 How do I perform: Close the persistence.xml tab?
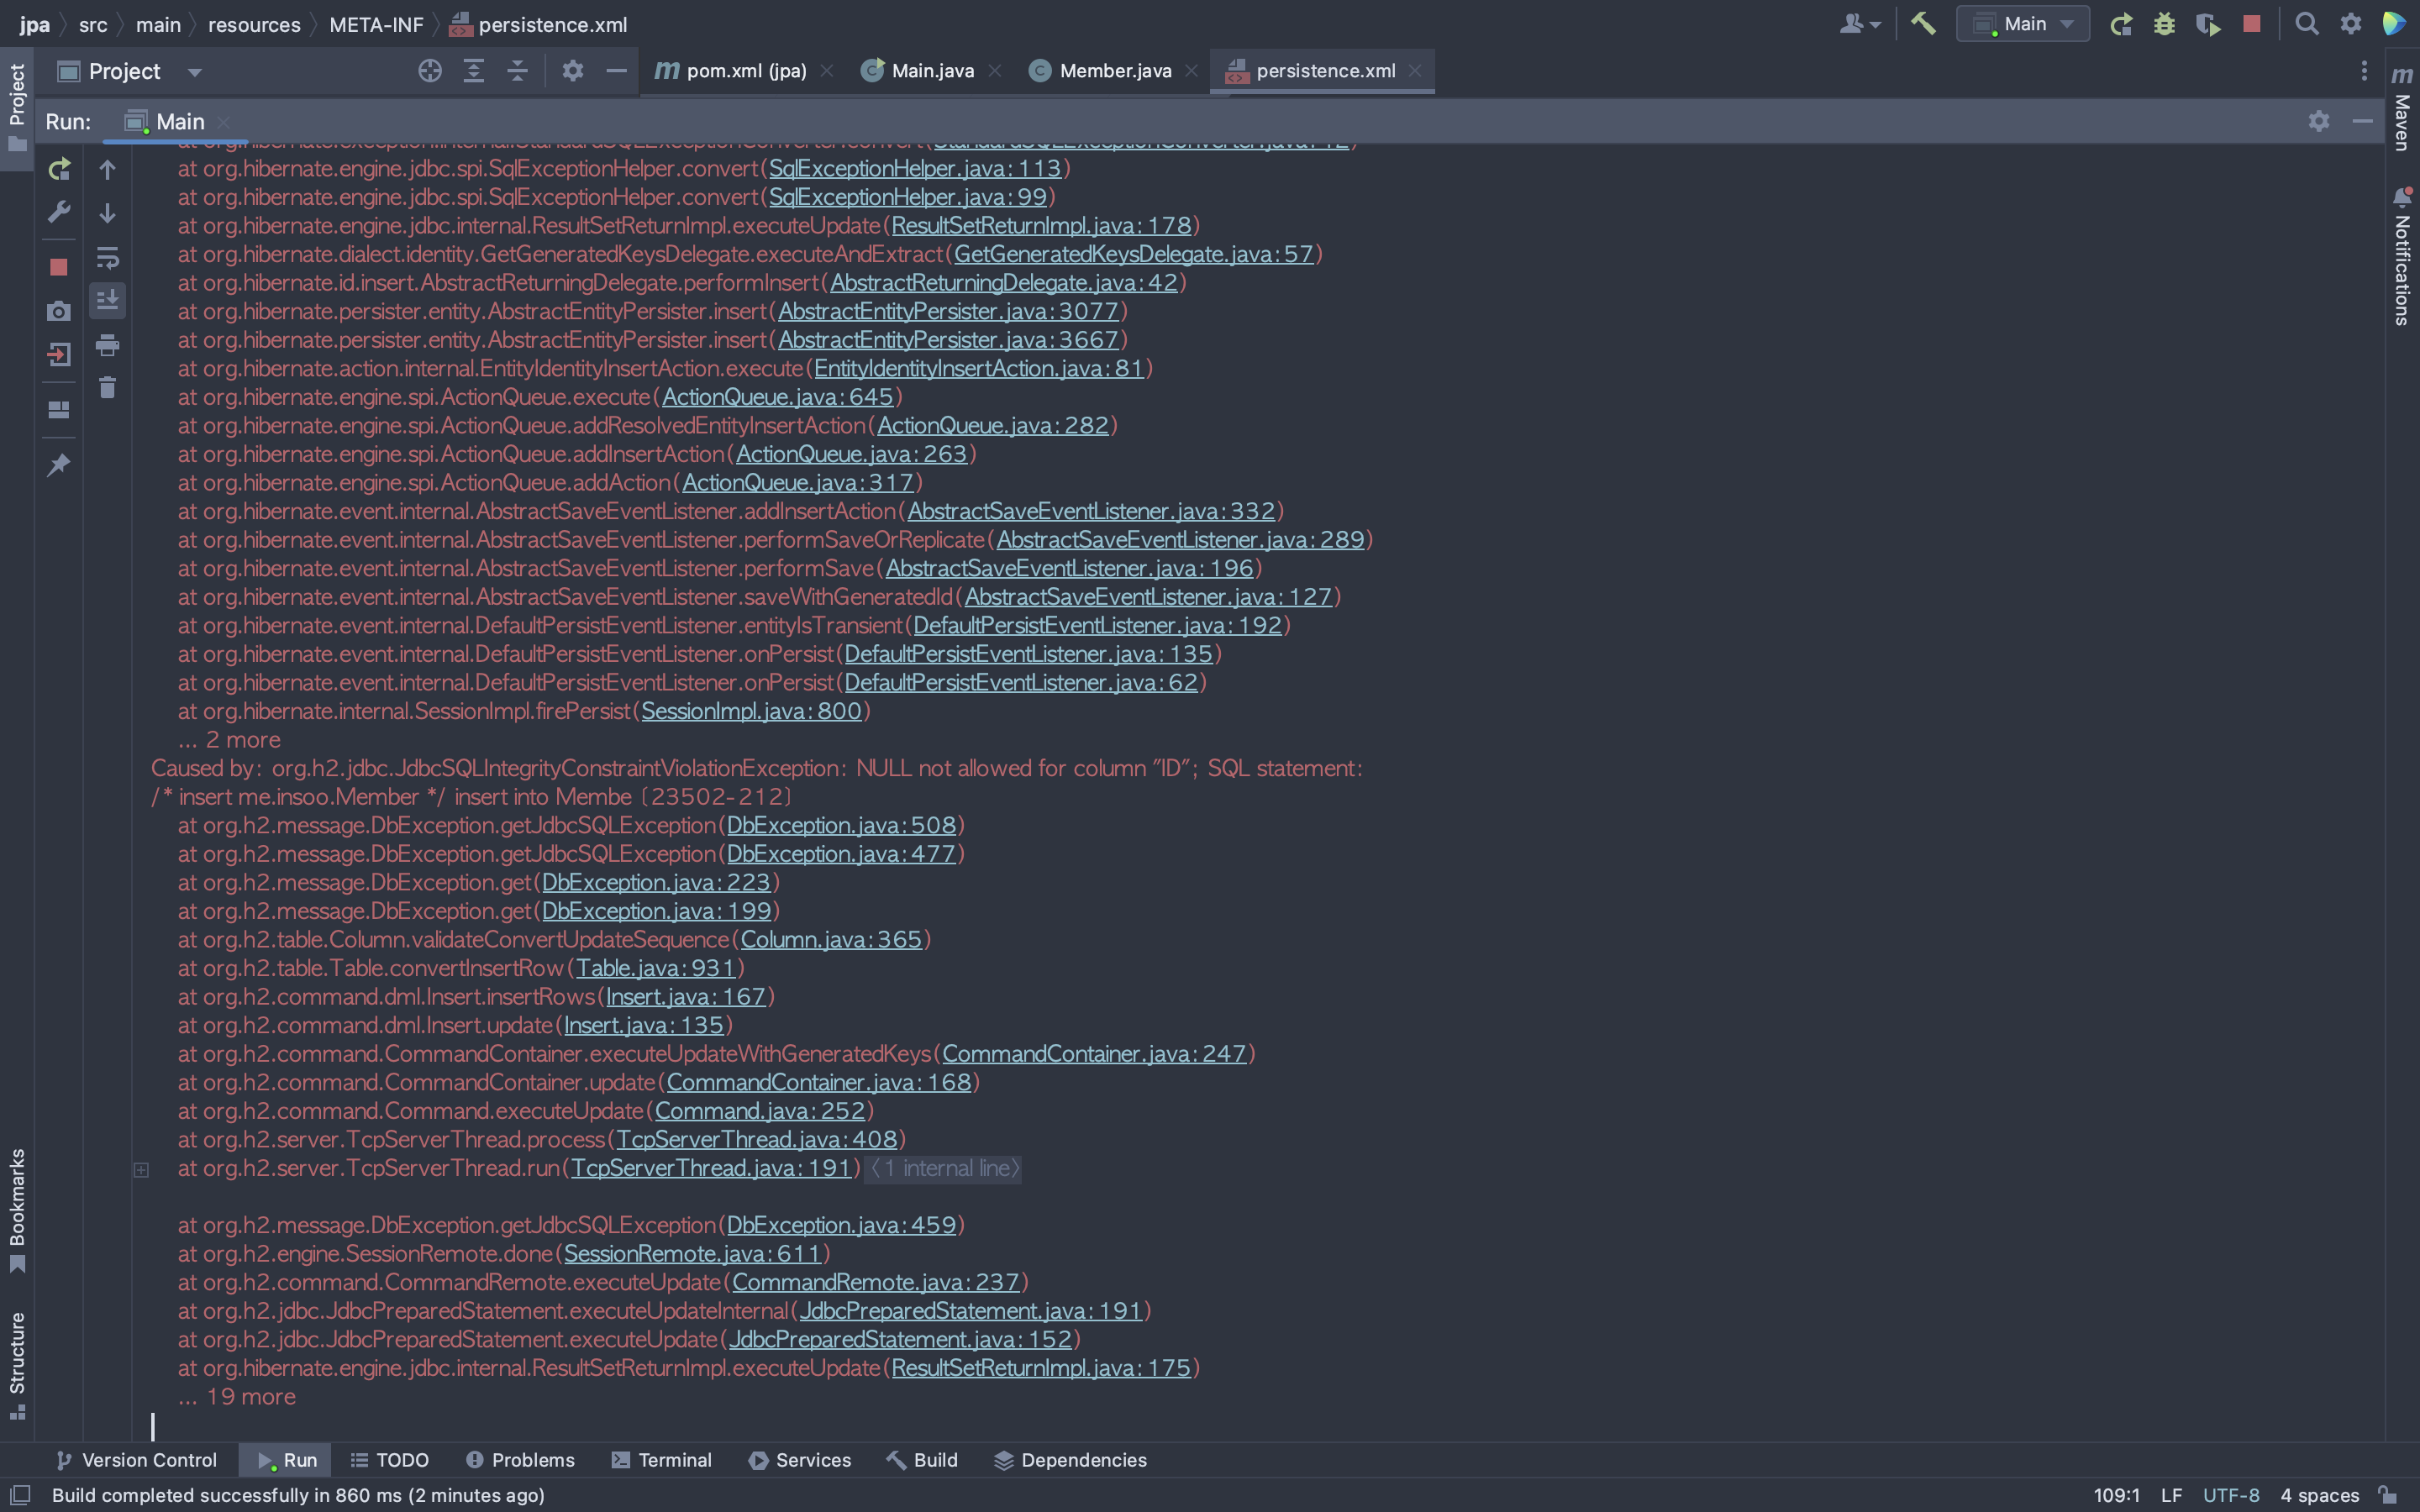pyautogui.click(x=1415, y=71)
